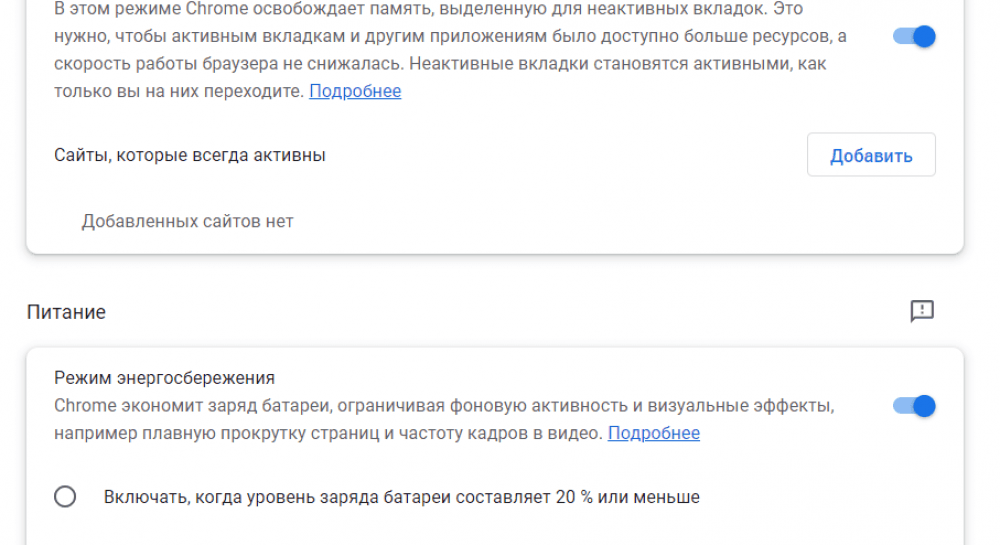Viewport: 1000px width, 545px height.
Task: Click "Сайты, которые всегда активны" label
Action: click(x=190, y=155)
